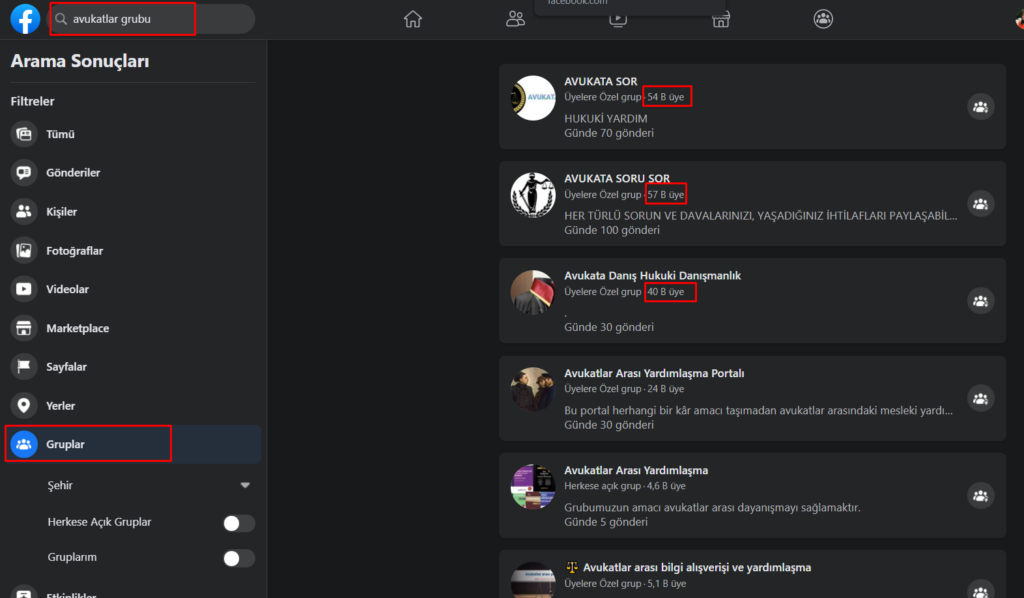
Task: Select the Sayfalar flag icon
Action: pos(24,366)
